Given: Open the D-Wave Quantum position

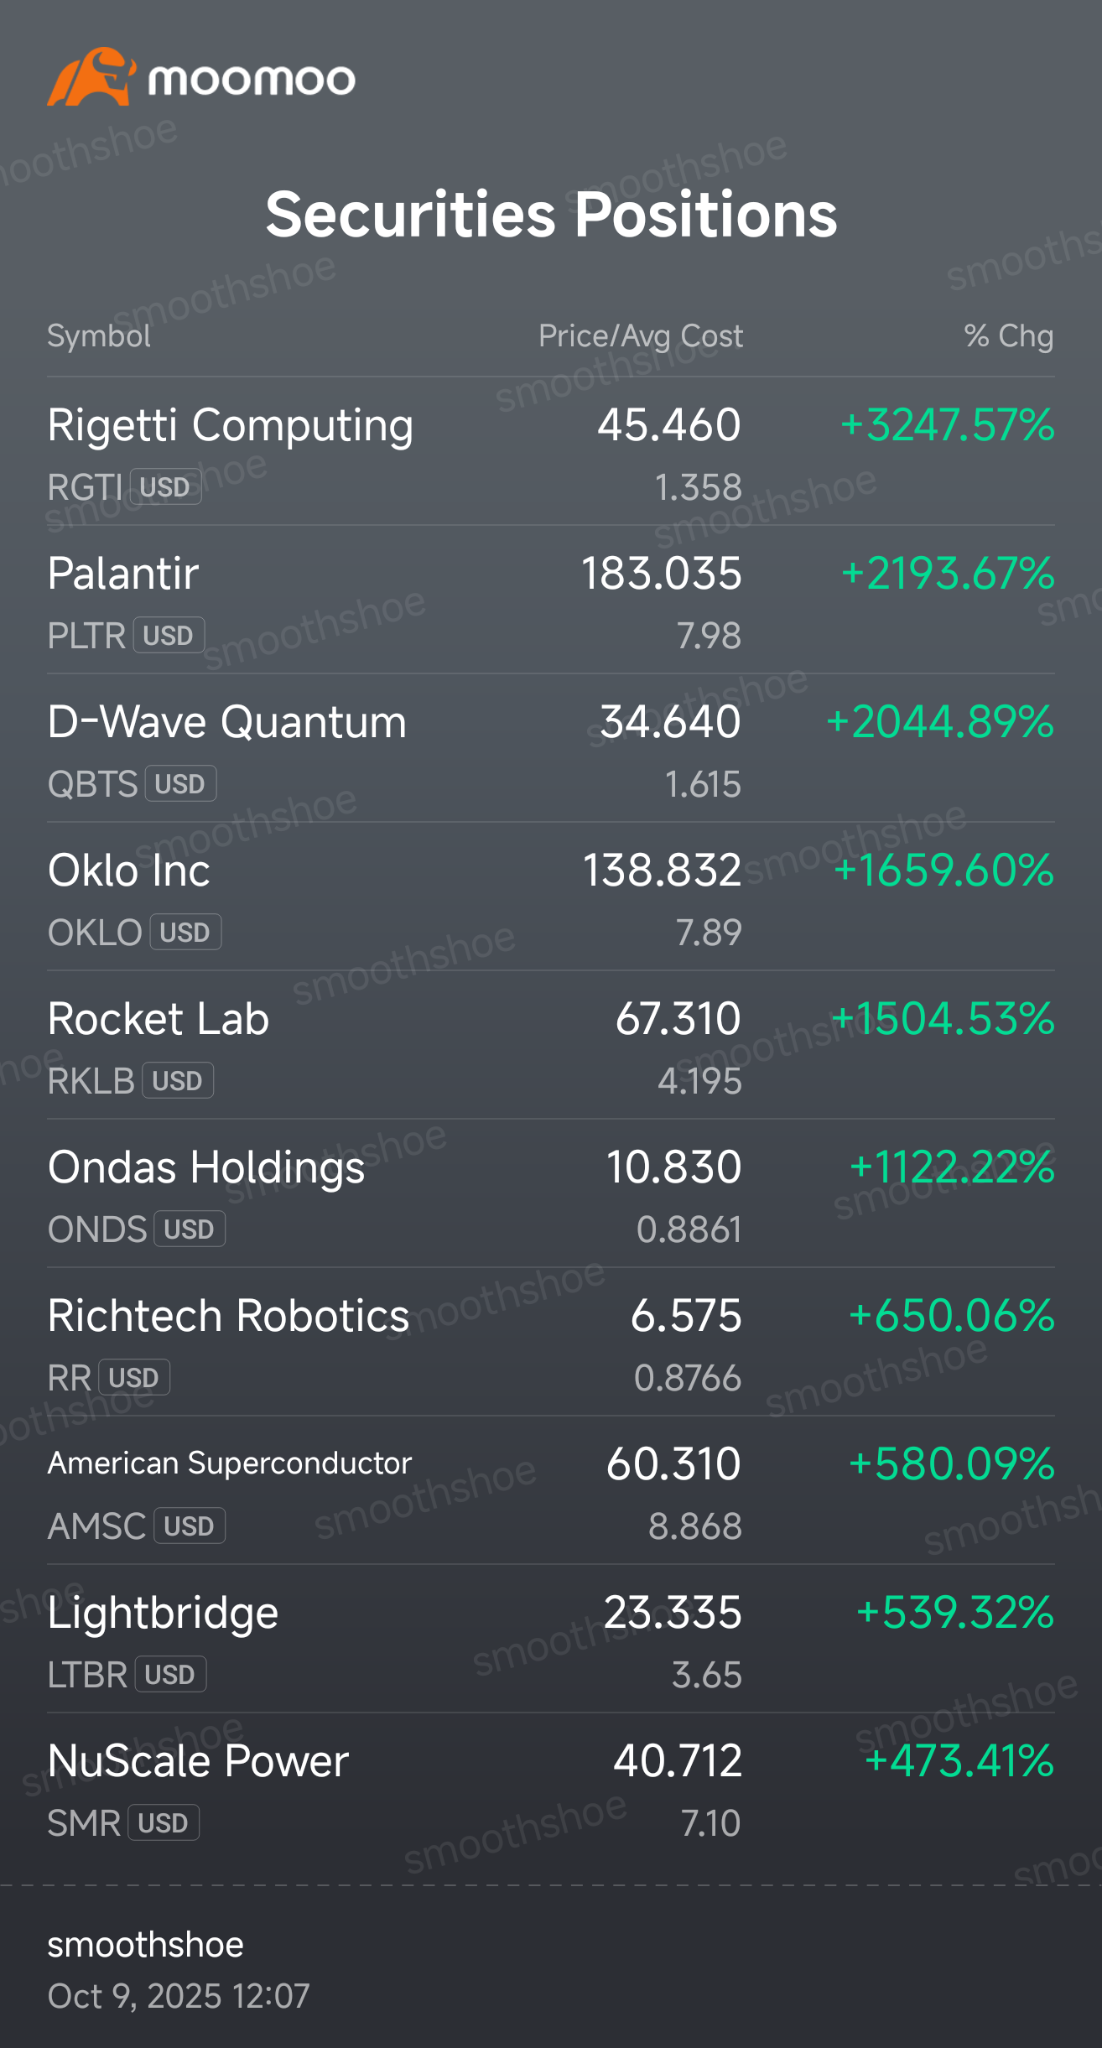Looking at the screenshot, I should click(551, 748).
